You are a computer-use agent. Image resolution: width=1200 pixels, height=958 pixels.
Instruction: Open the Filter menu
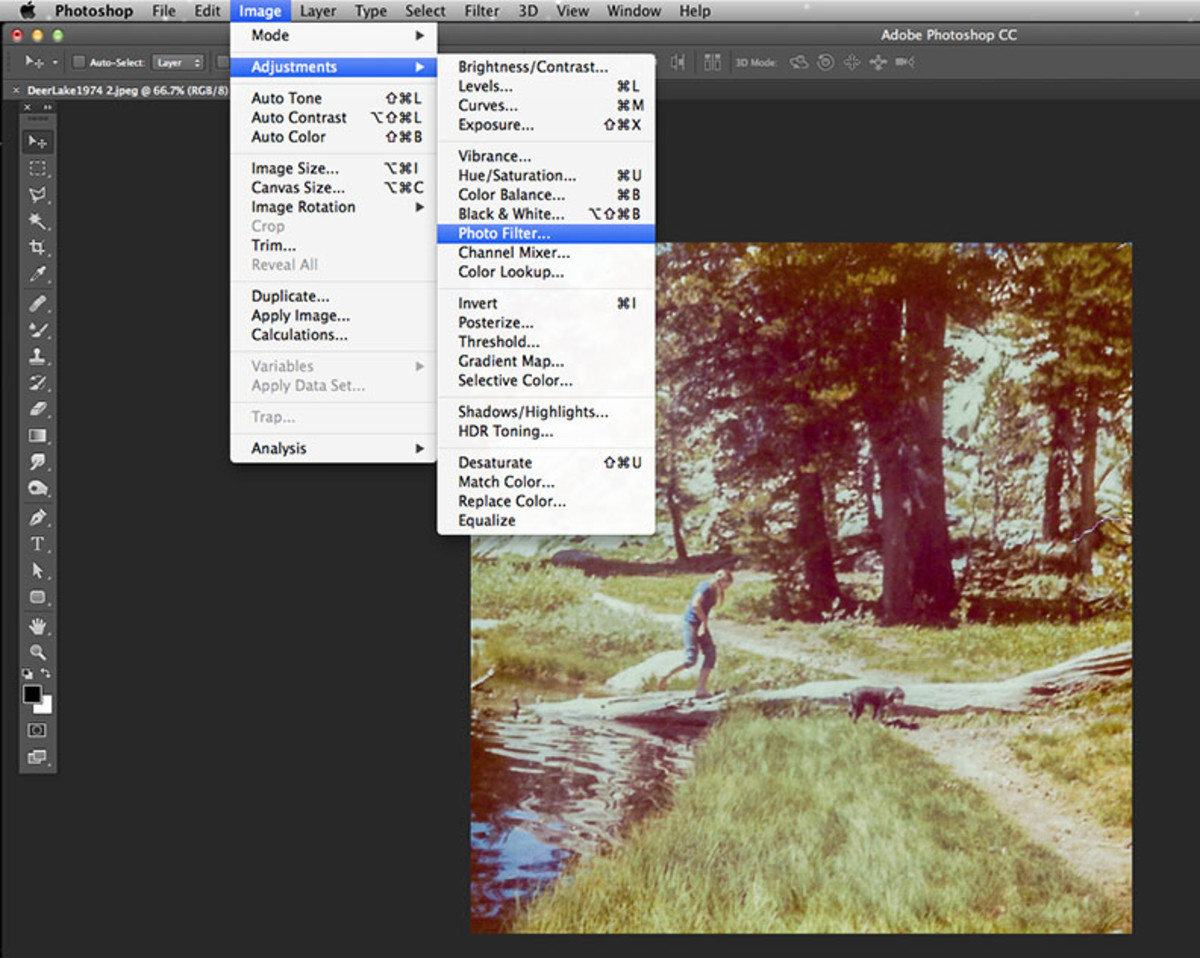click(481, 11)
